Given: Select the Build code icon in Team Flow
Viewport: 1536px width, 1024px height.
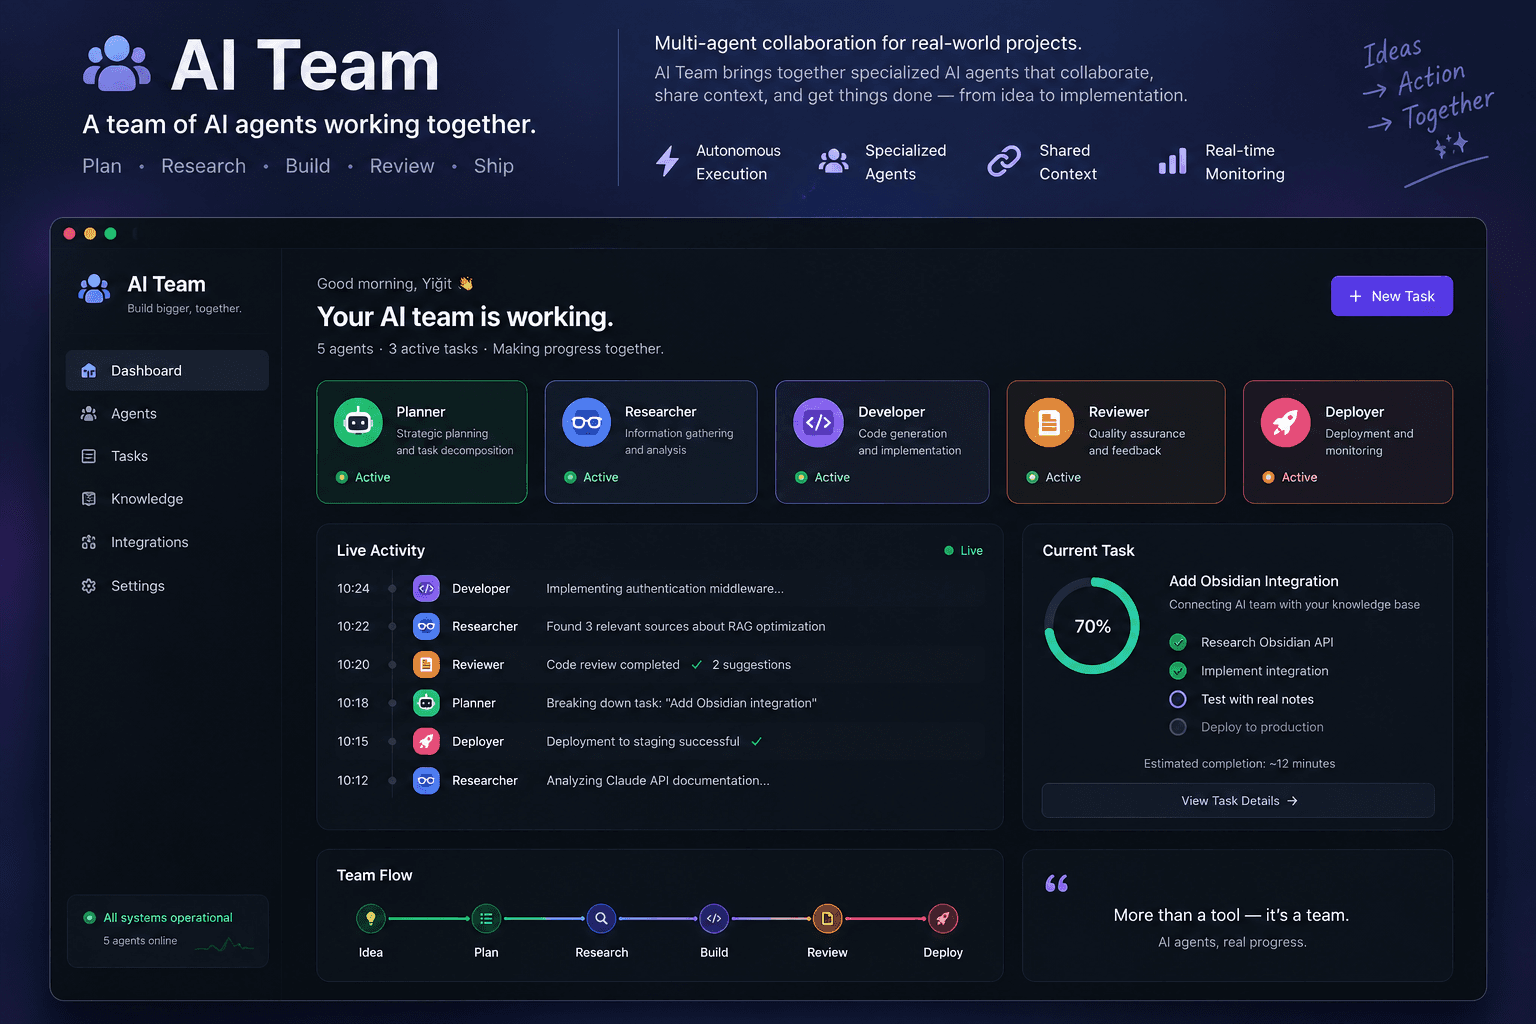Looking at the screenshot, I should coord(714,918).
